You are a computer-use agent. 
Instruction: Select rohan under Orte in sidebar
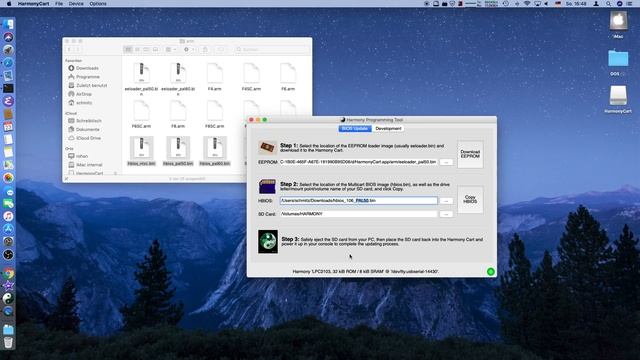coord(82,156)
